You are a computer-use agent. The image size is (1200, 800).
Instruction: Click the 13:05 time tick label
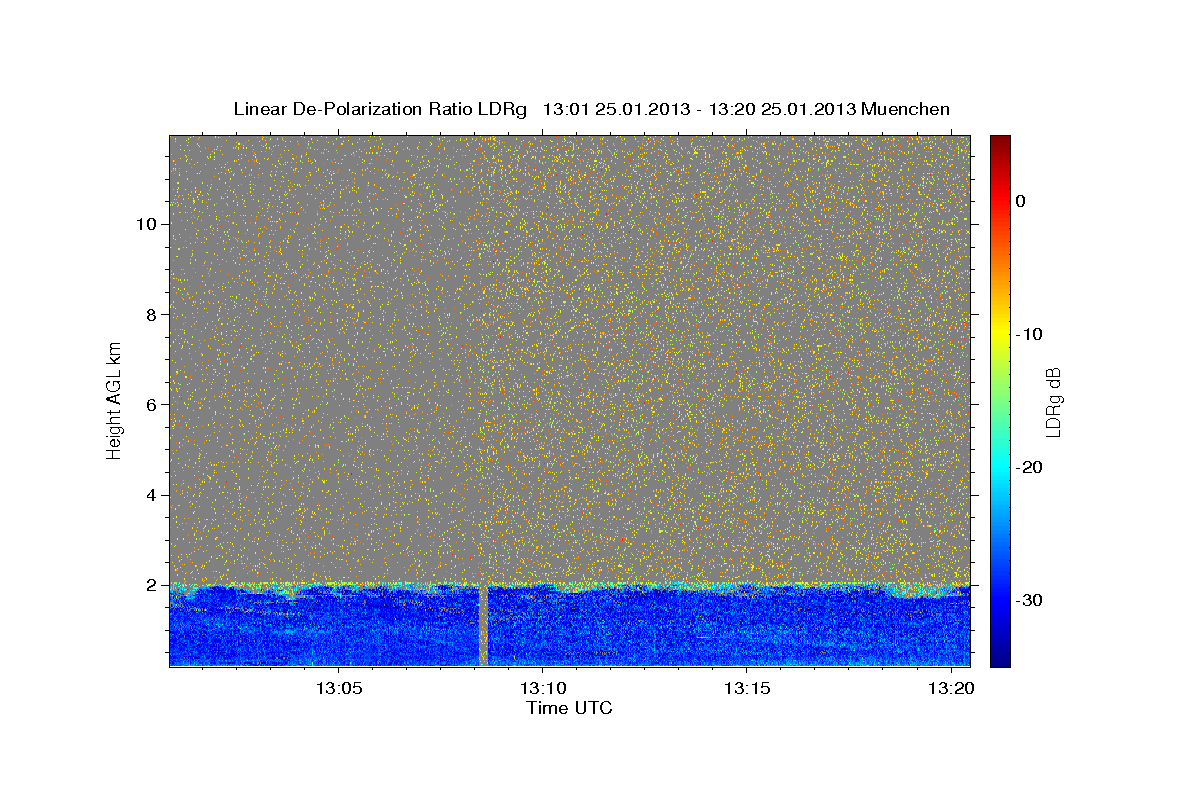point(338,689)
